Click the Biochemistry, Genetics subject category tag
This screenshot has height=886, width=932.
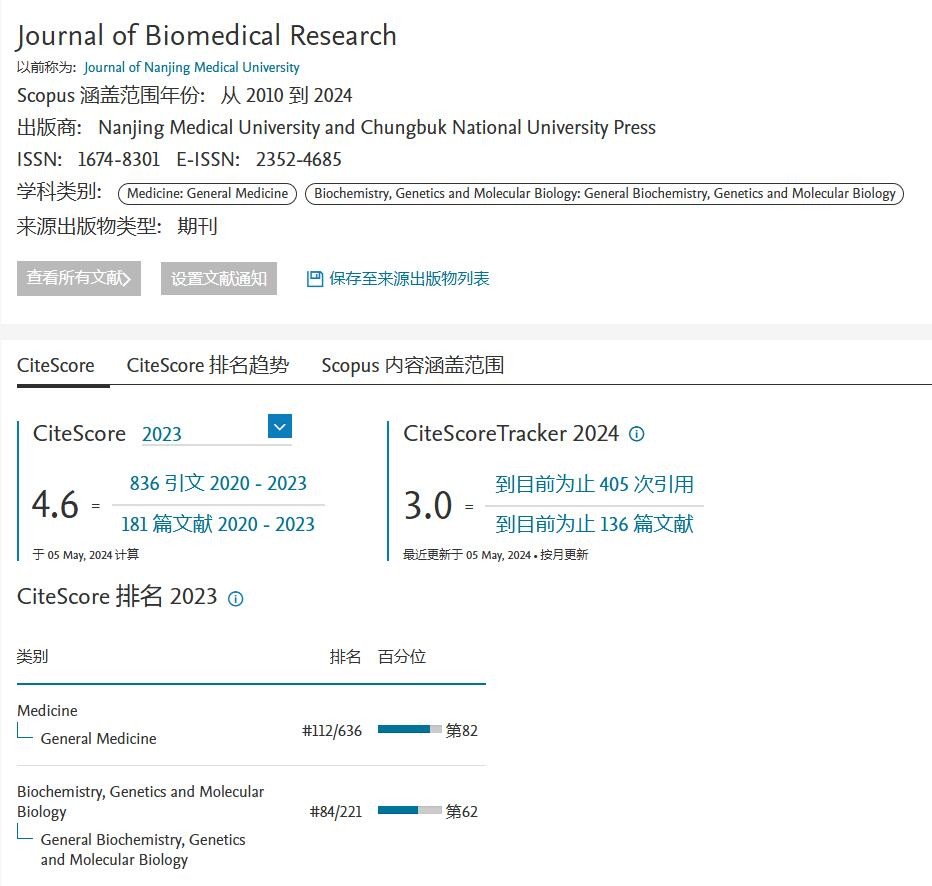[604, 194]
